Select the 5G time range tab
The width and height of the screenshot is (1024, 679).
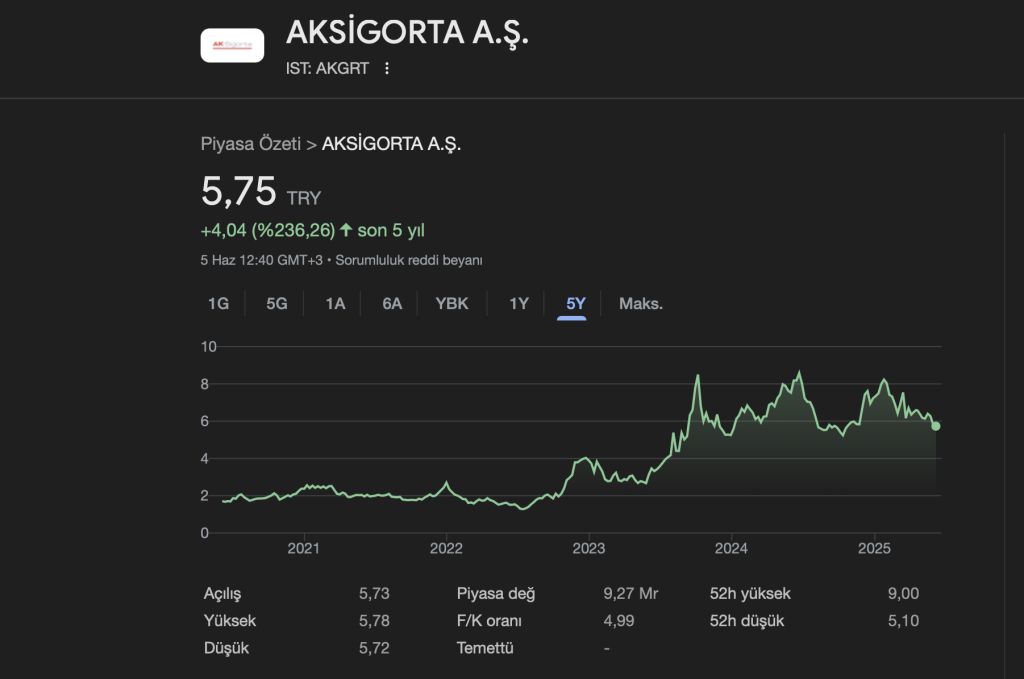click(277, 303)
